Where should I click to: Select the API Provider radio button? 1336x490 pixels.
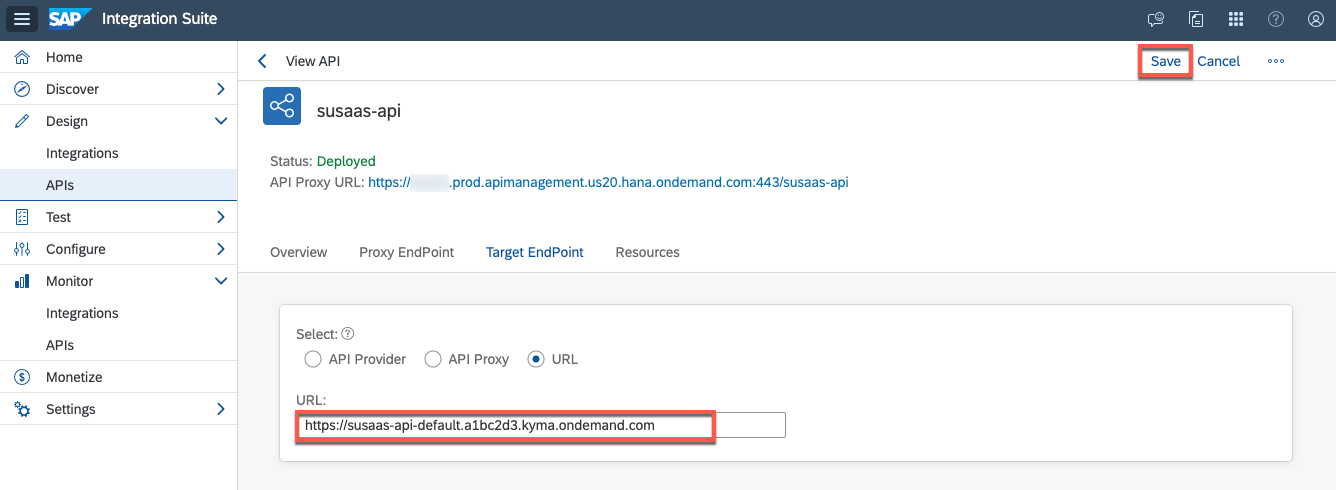pos(313,359)
